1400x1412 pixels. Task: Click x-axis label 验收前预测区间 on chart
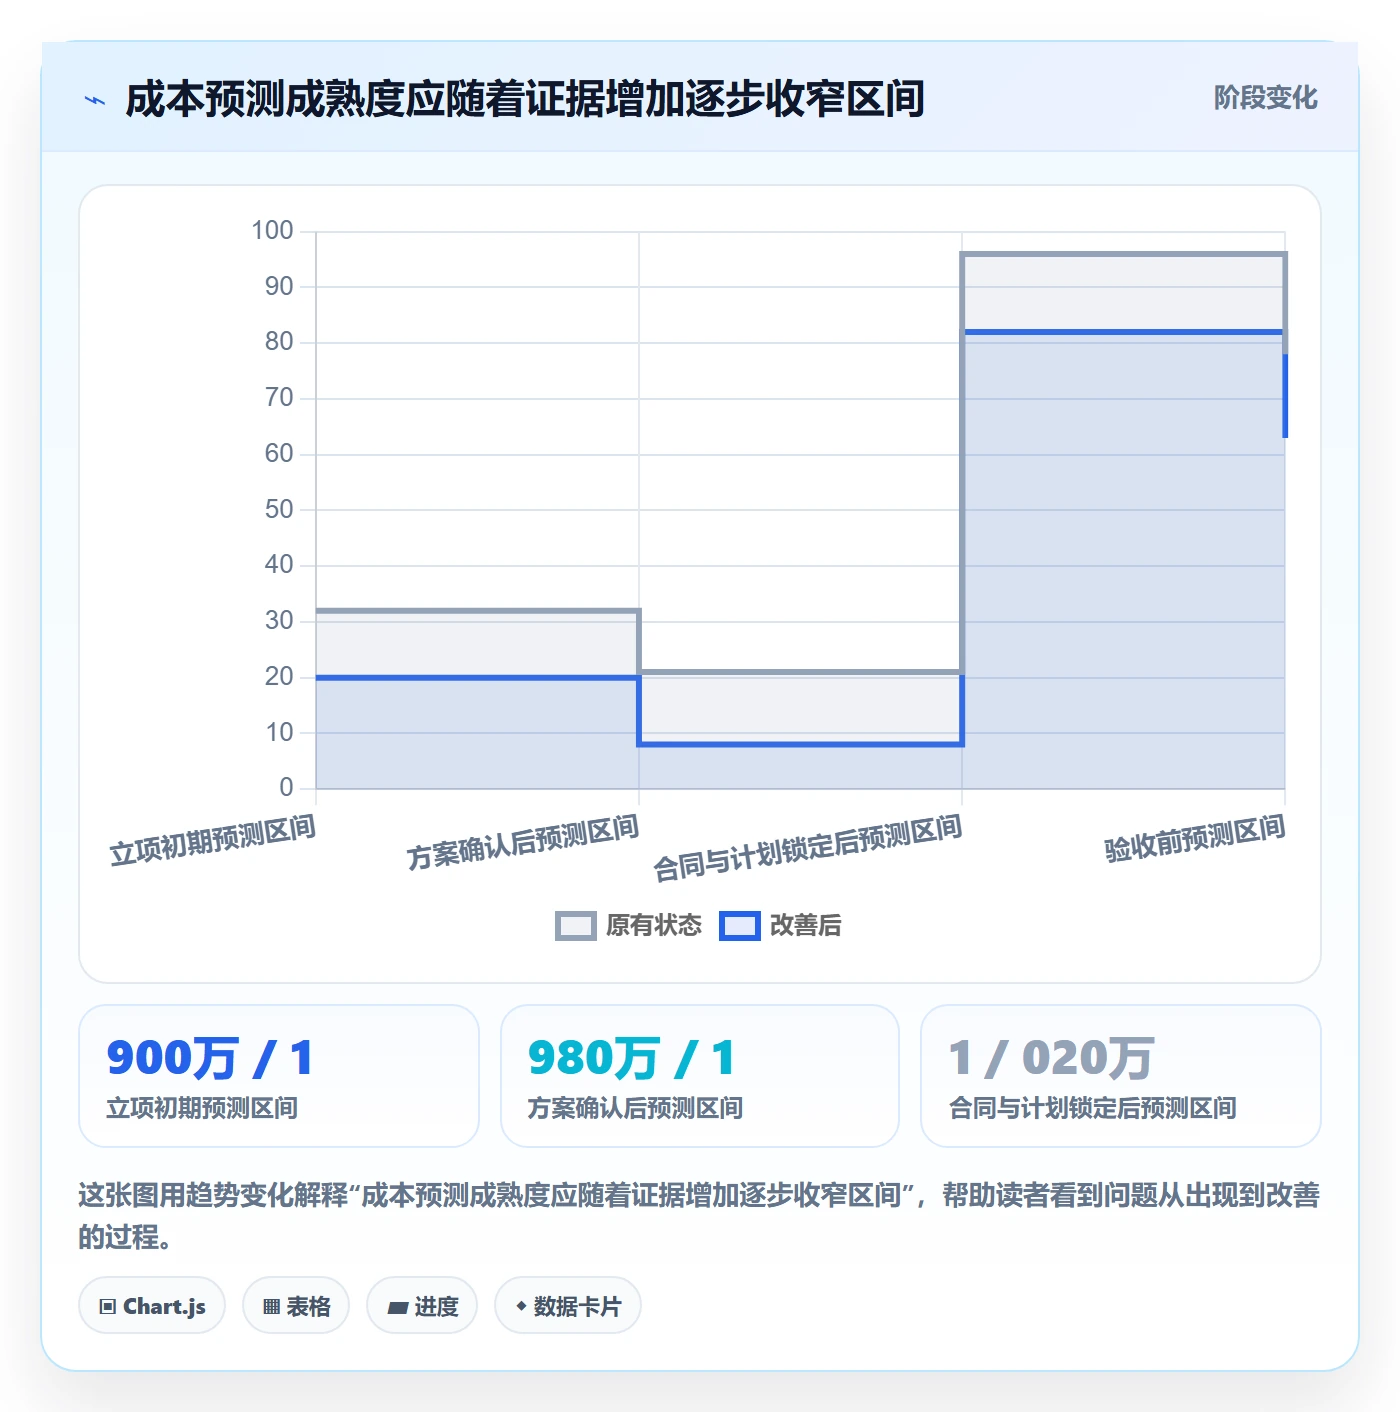[x=1195, y=838]
